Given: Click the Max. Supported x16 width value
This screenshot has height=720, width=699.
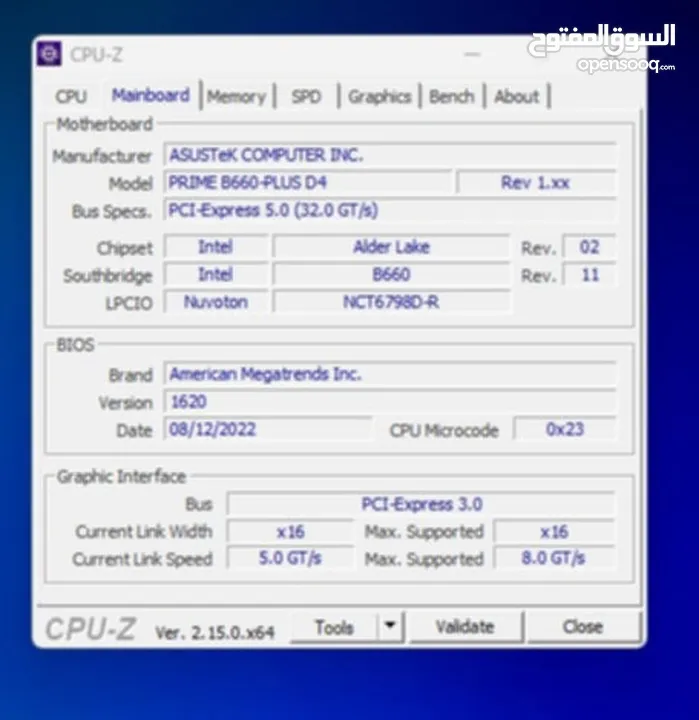Looking at the screenshot, I should coord(554,532).
